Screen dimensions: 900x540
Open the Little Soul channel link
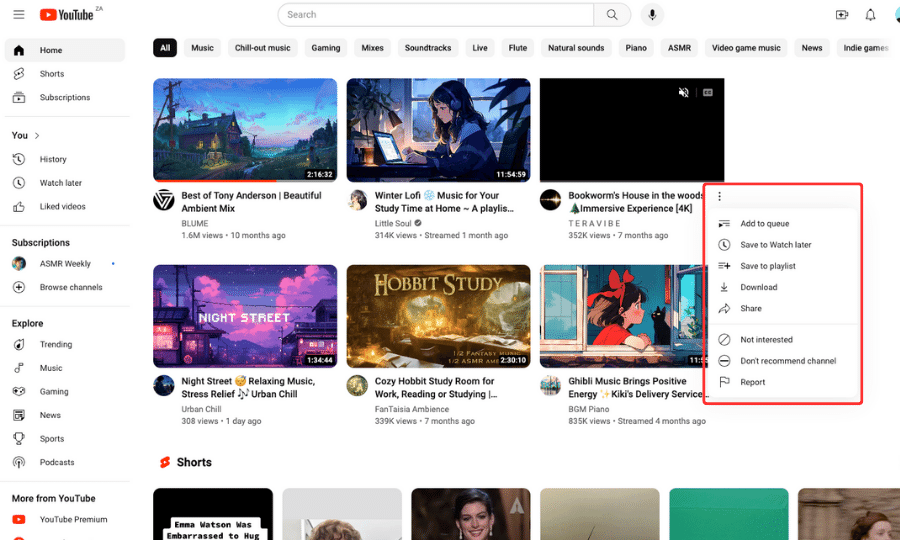pos(393,223)
